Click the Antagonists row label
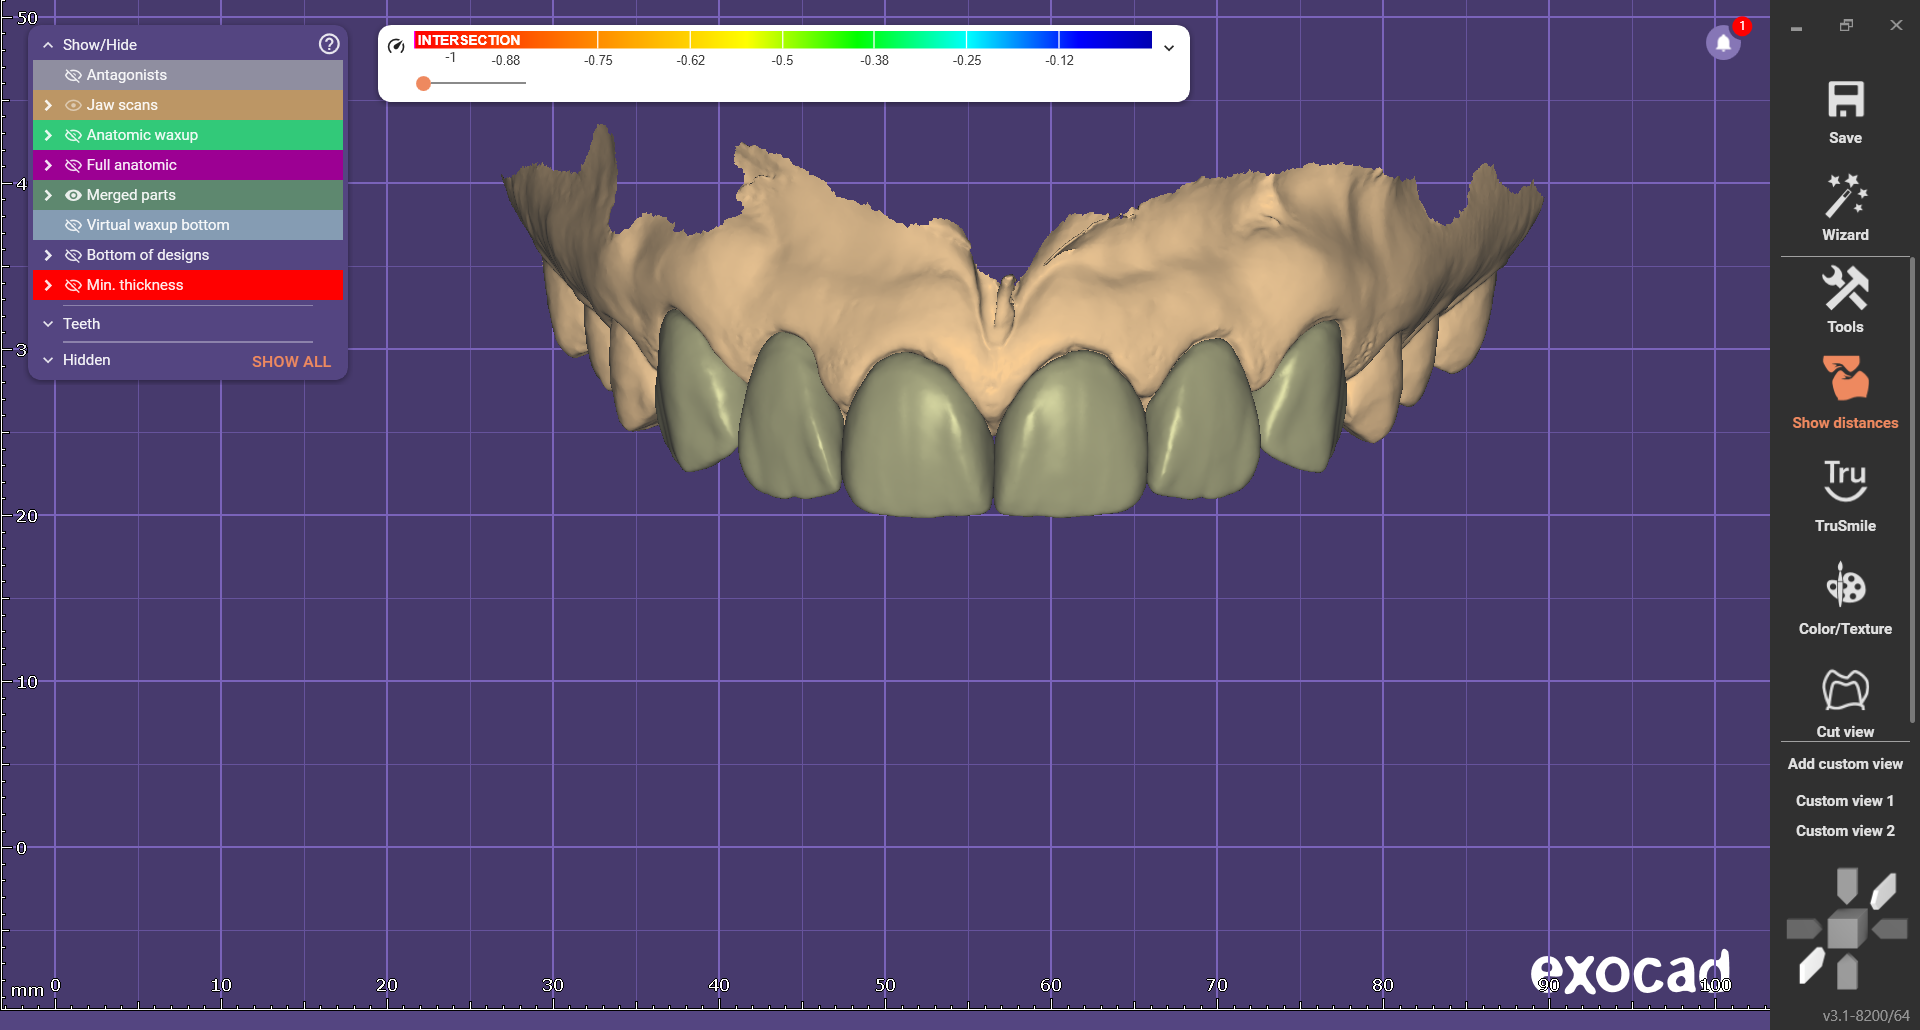Screen dimensions: 1920x1030 coord(127,75)
